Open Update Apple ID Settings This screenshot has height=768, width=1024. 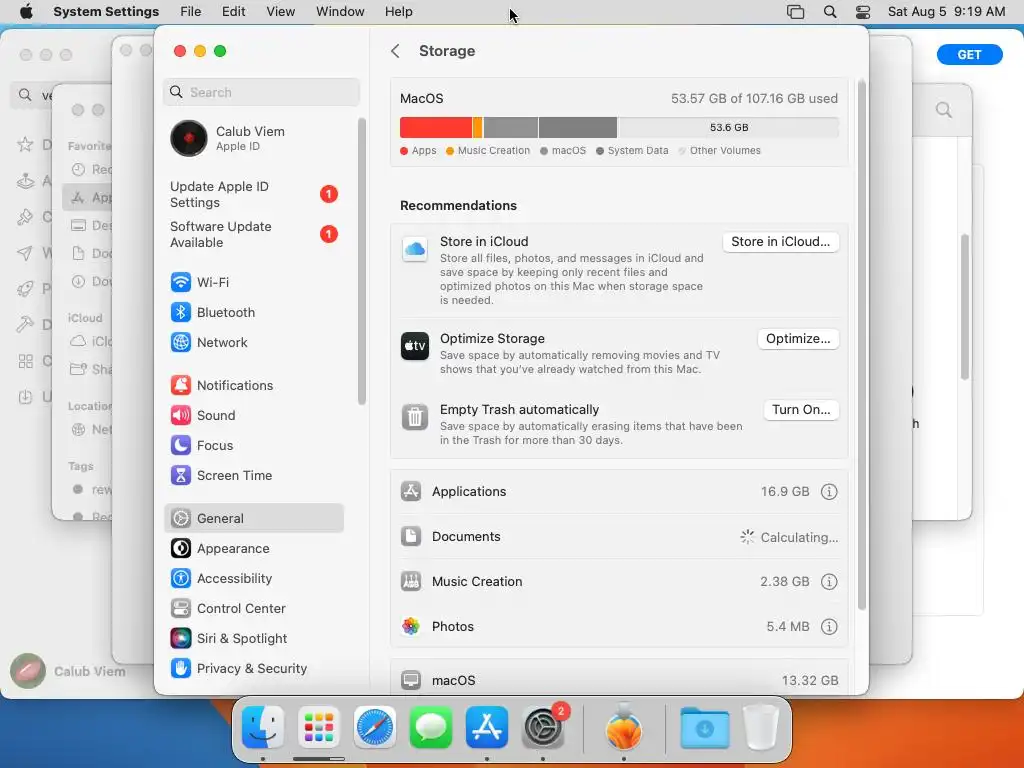tap(253, 195)
